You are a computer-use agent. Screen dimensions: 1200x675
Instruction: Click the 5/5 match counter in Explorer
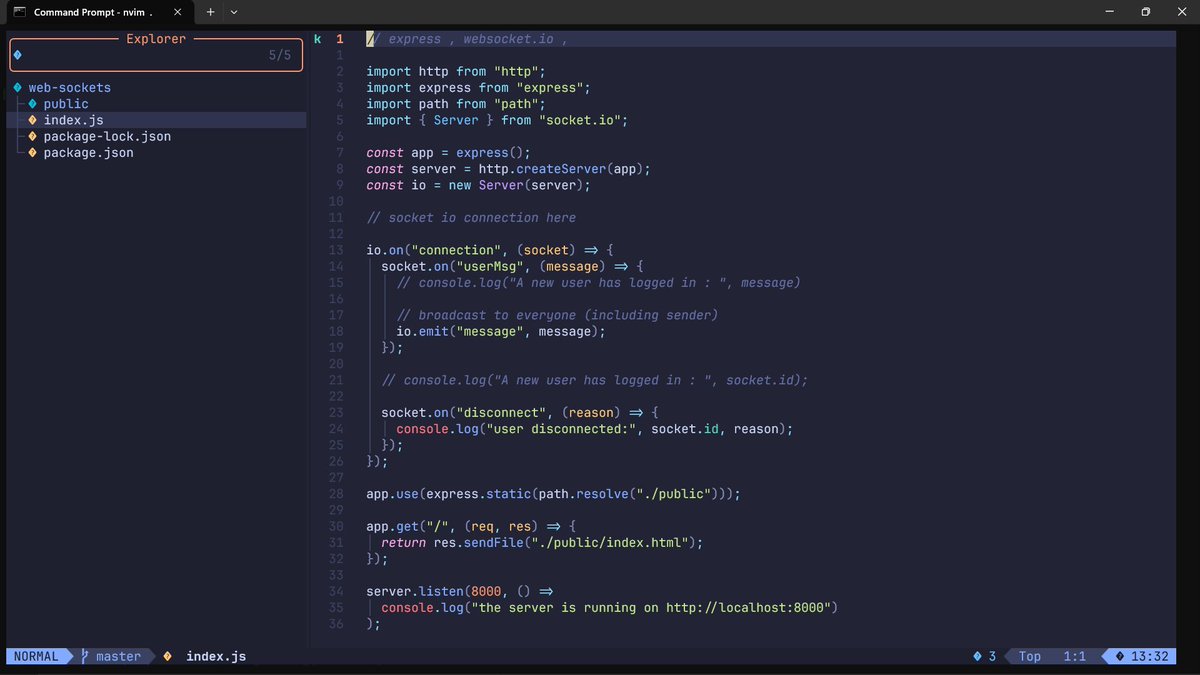click(280, 55)
